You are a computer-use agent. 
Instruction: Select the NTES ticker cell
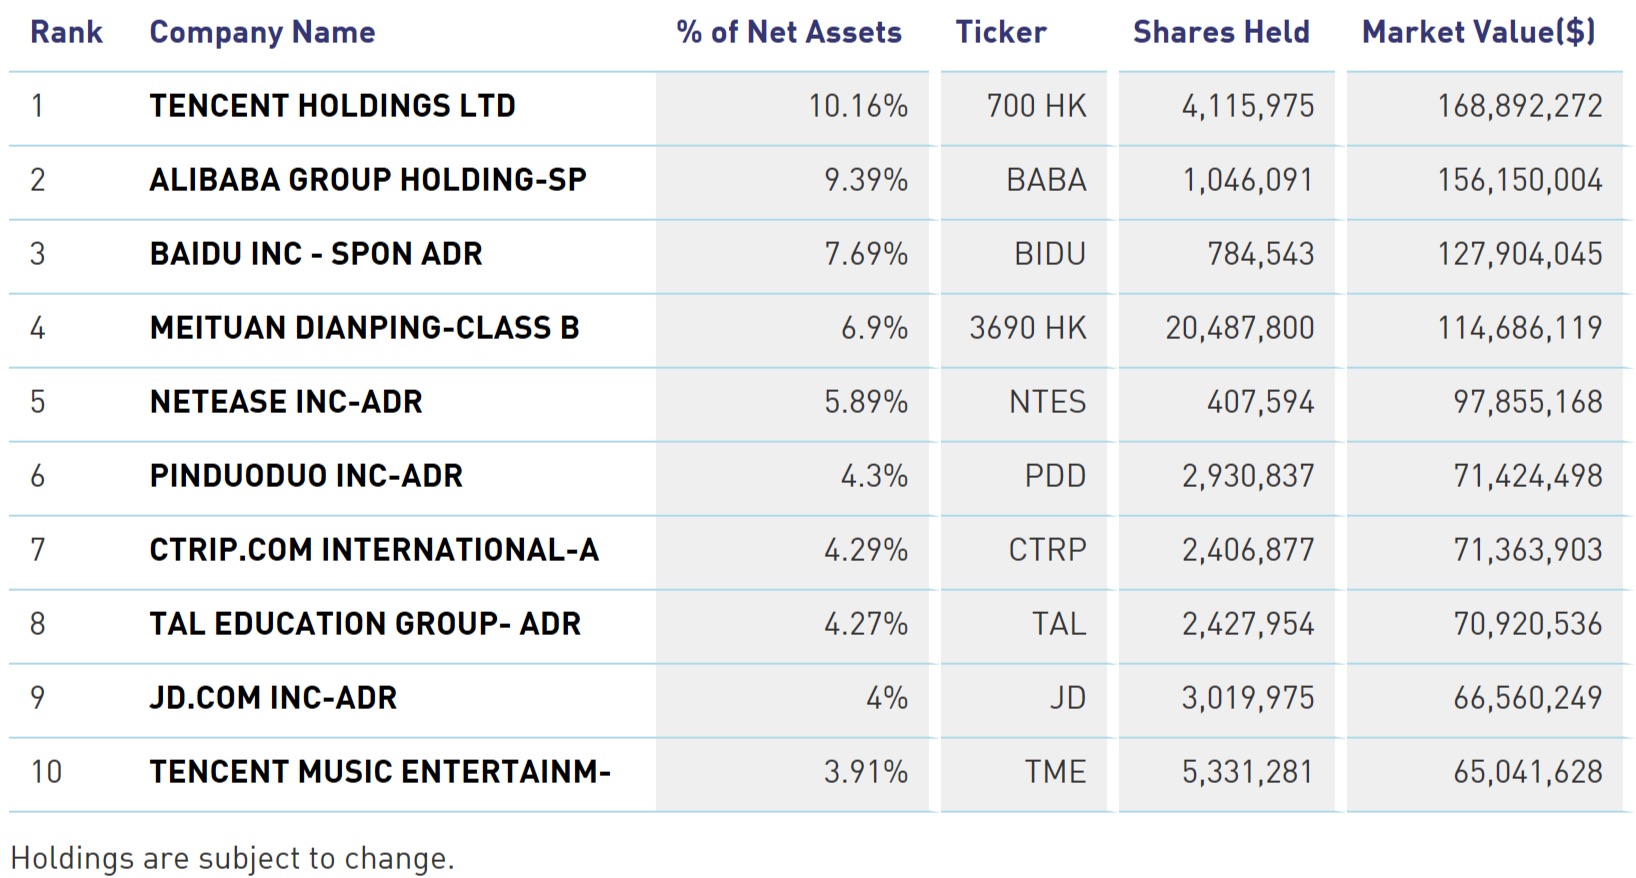tap(1047, 402)
